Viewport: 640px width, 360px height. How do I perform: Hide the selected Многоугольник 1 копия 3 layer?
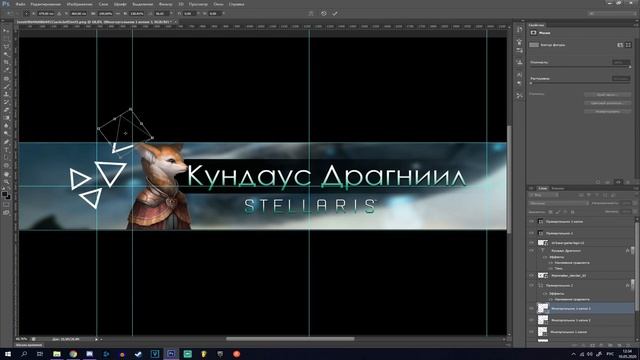click(x=531, y=308)
